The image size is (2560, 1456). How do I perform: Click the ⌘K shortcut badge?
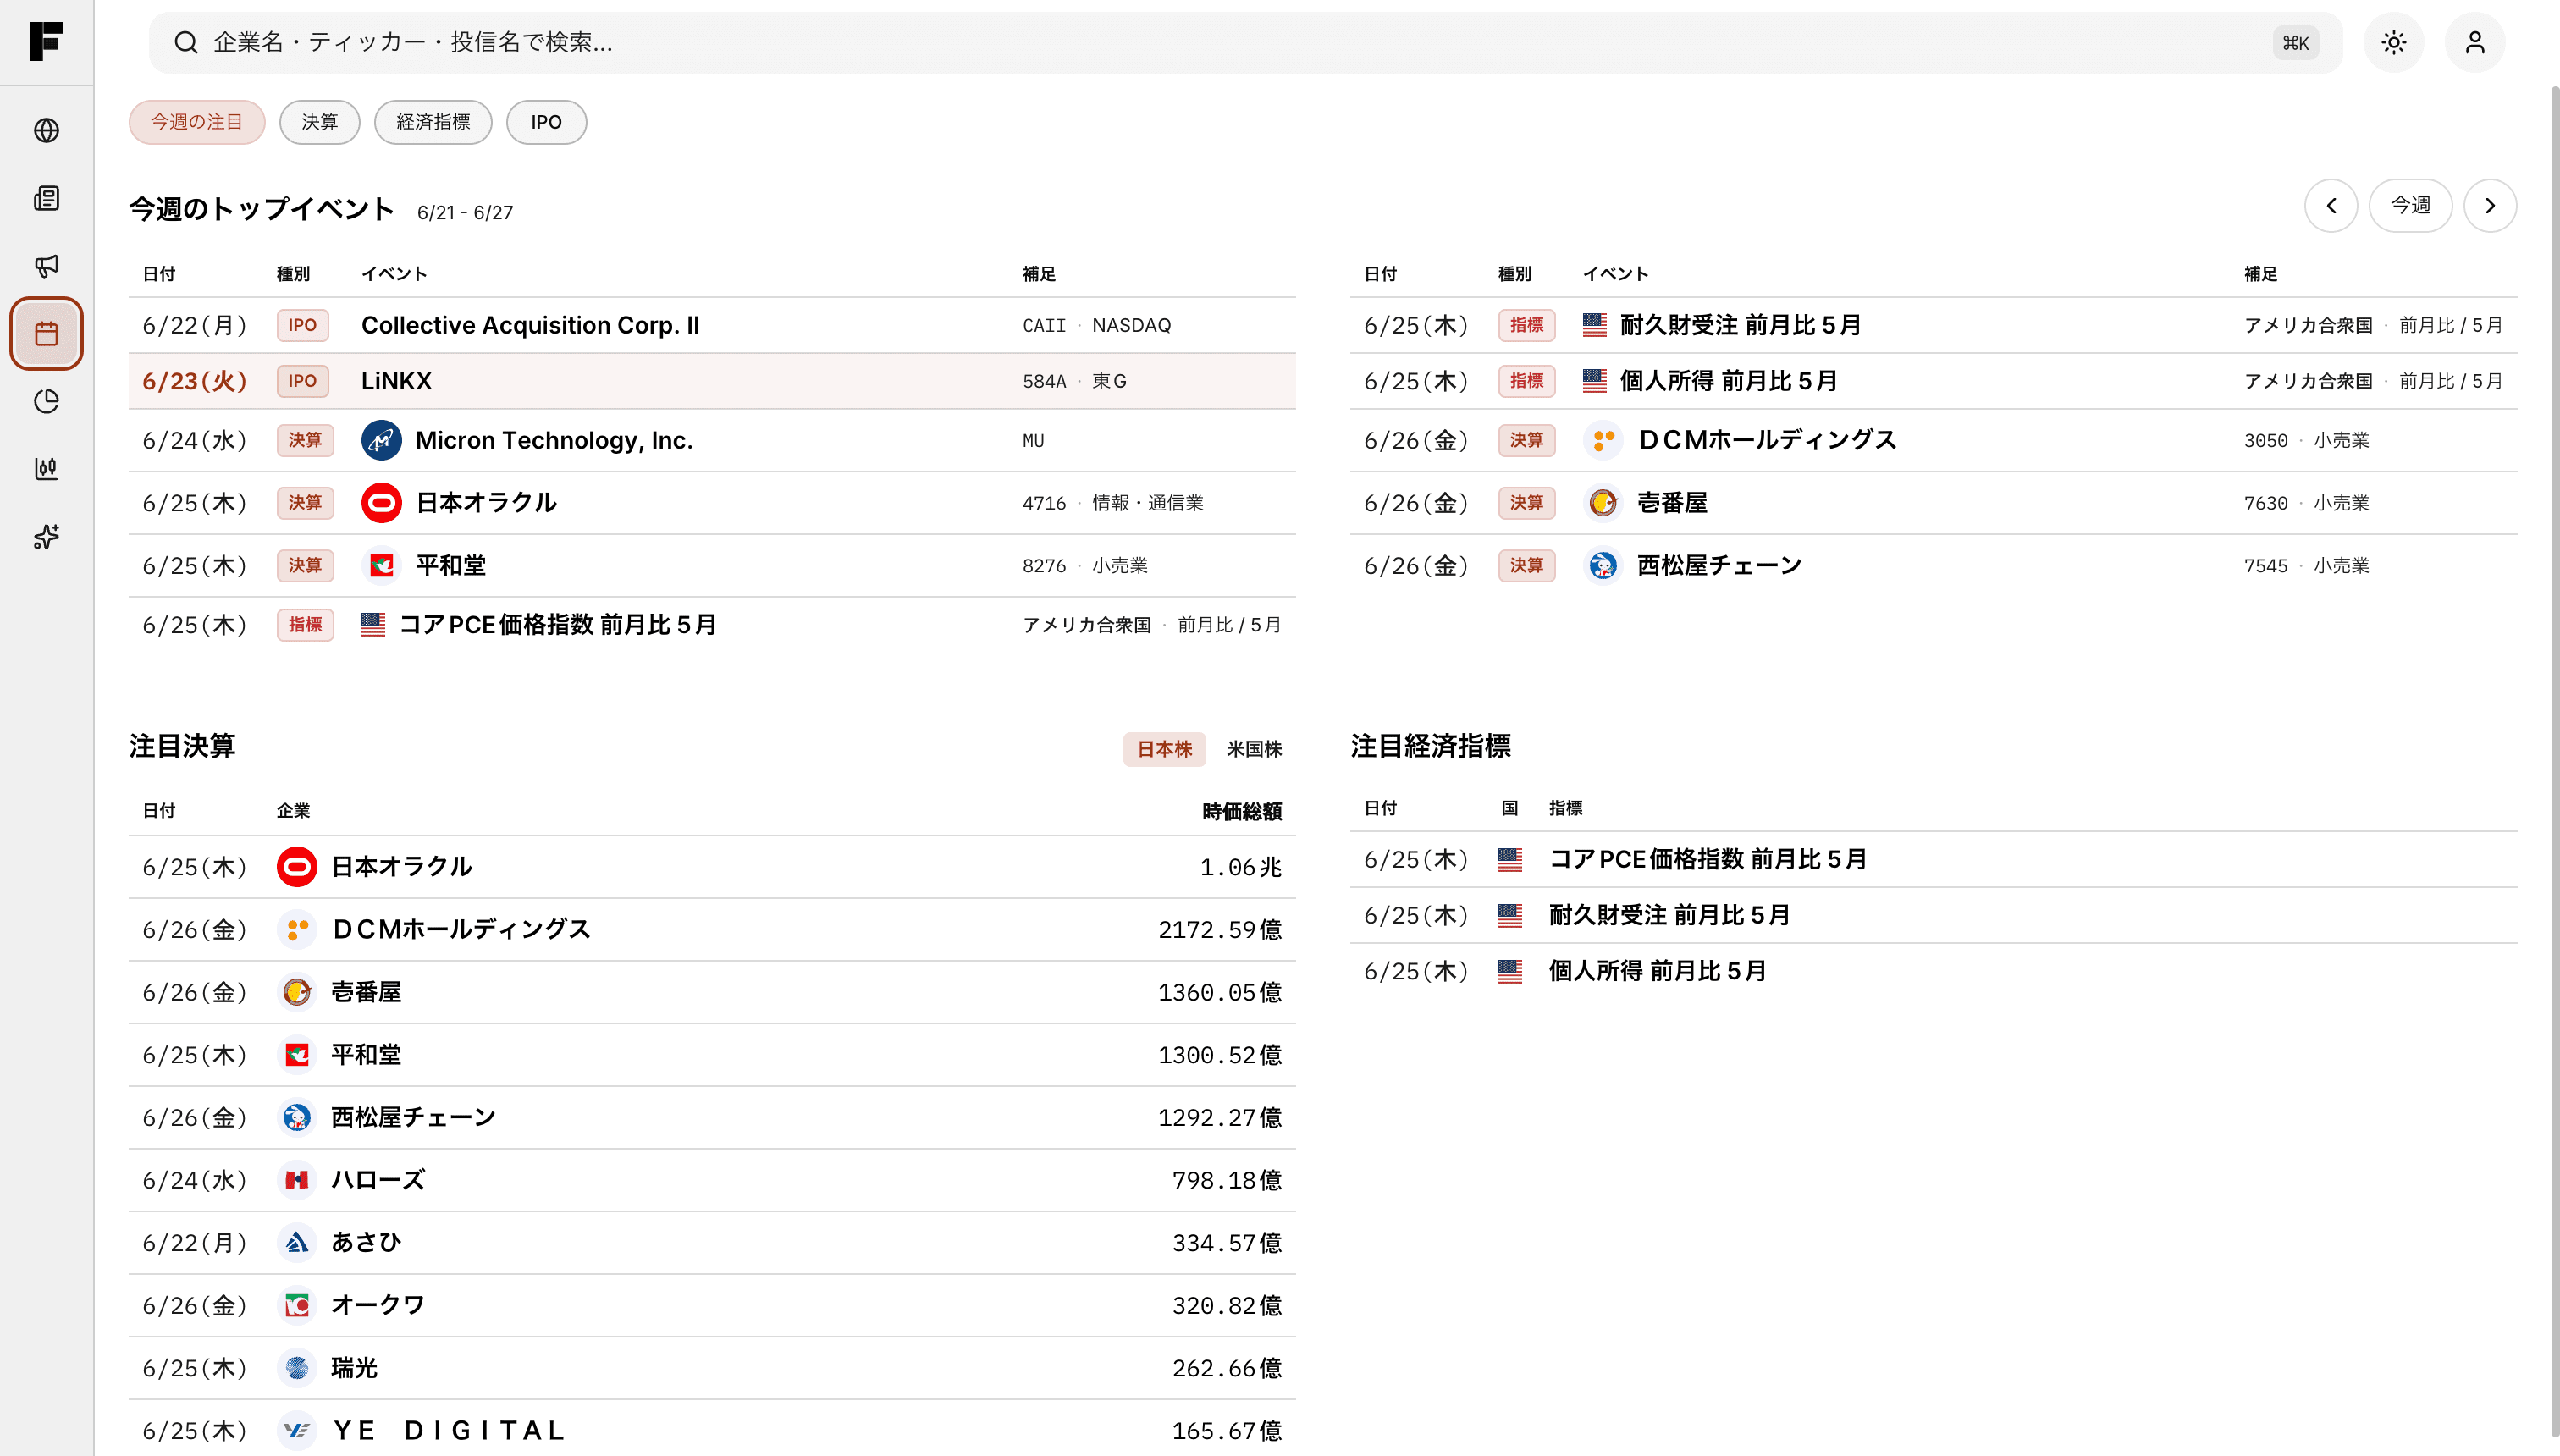tap(2295, 43)
